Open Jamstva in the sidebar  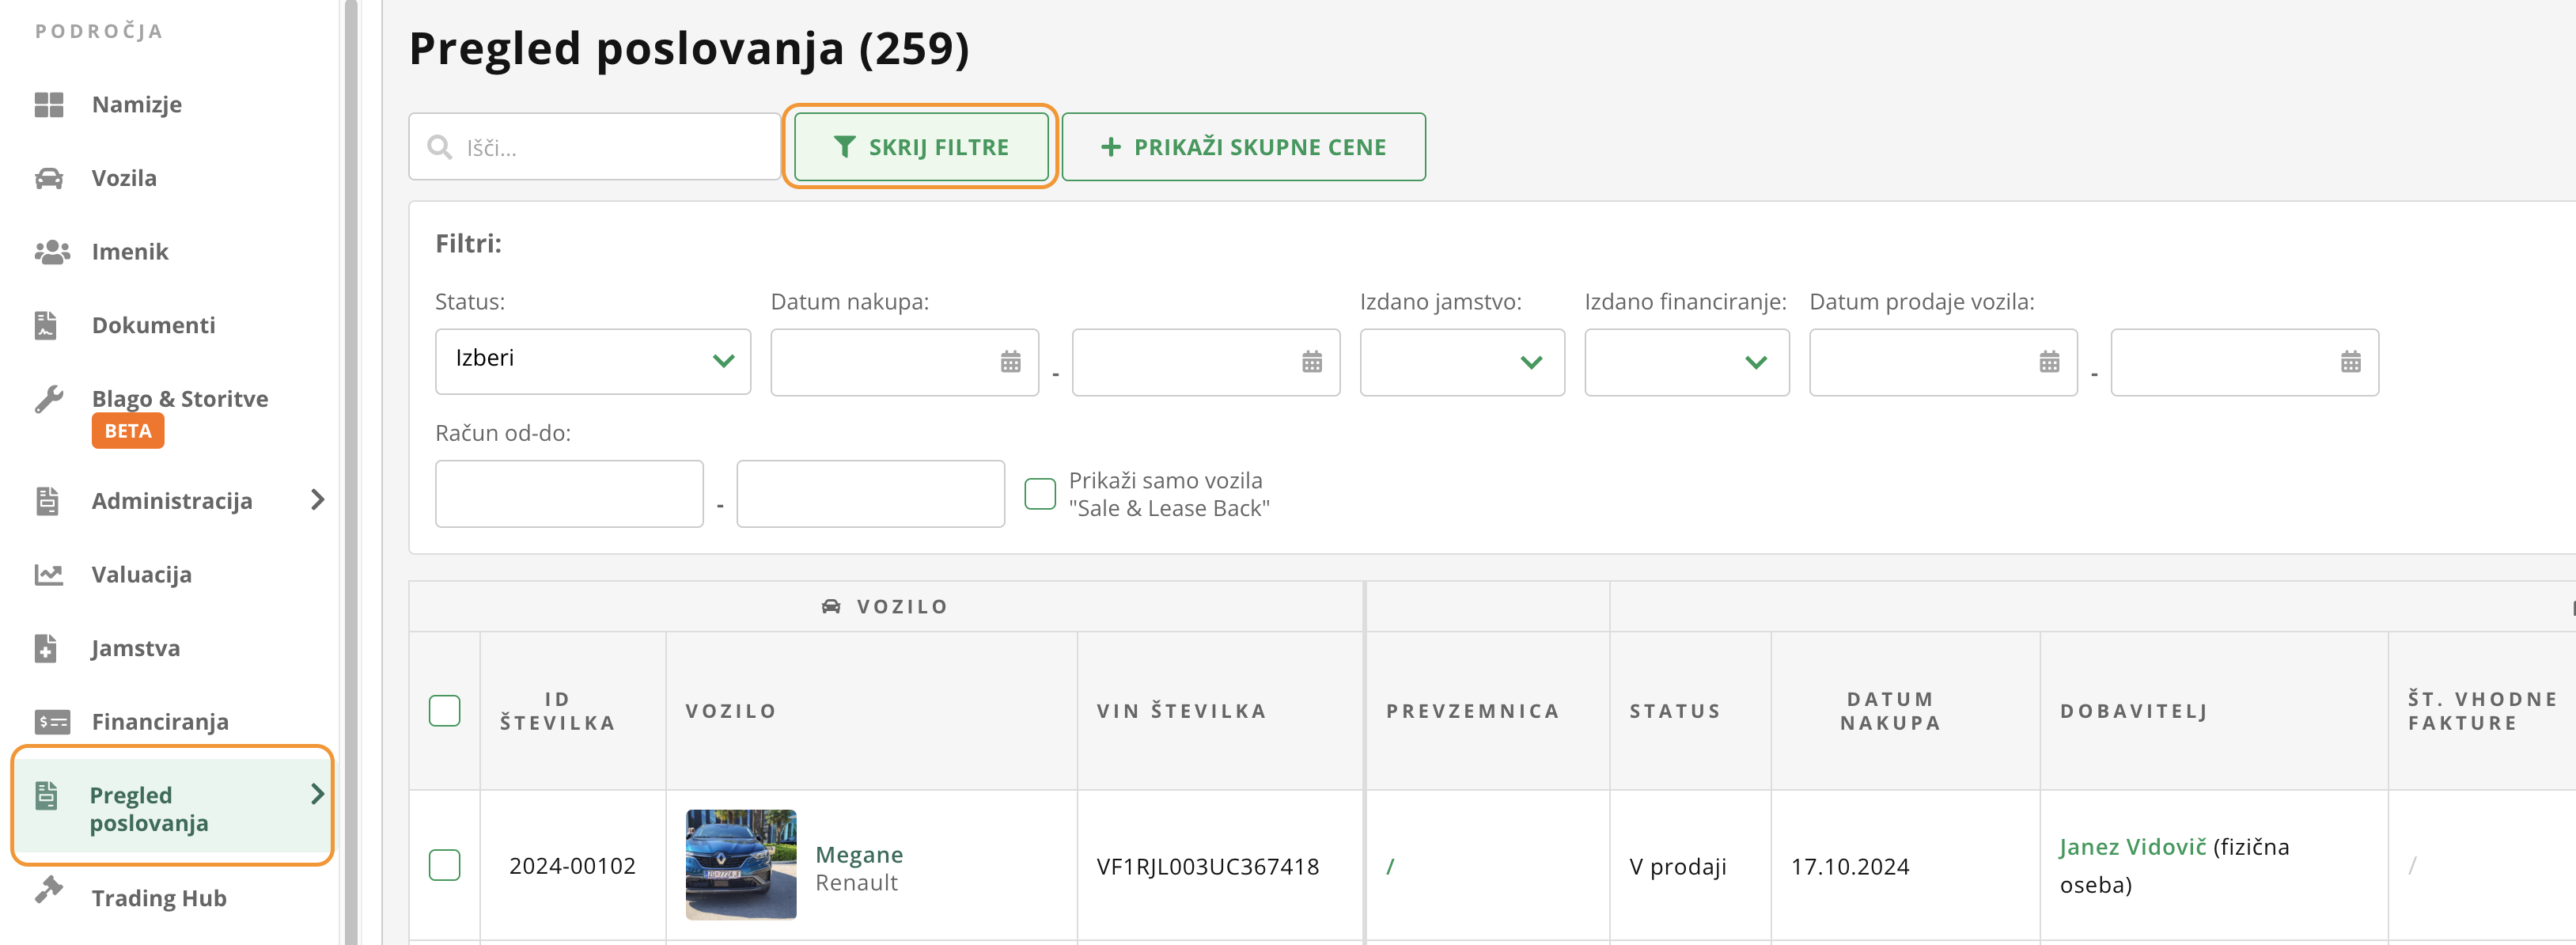tap(136, 648)
